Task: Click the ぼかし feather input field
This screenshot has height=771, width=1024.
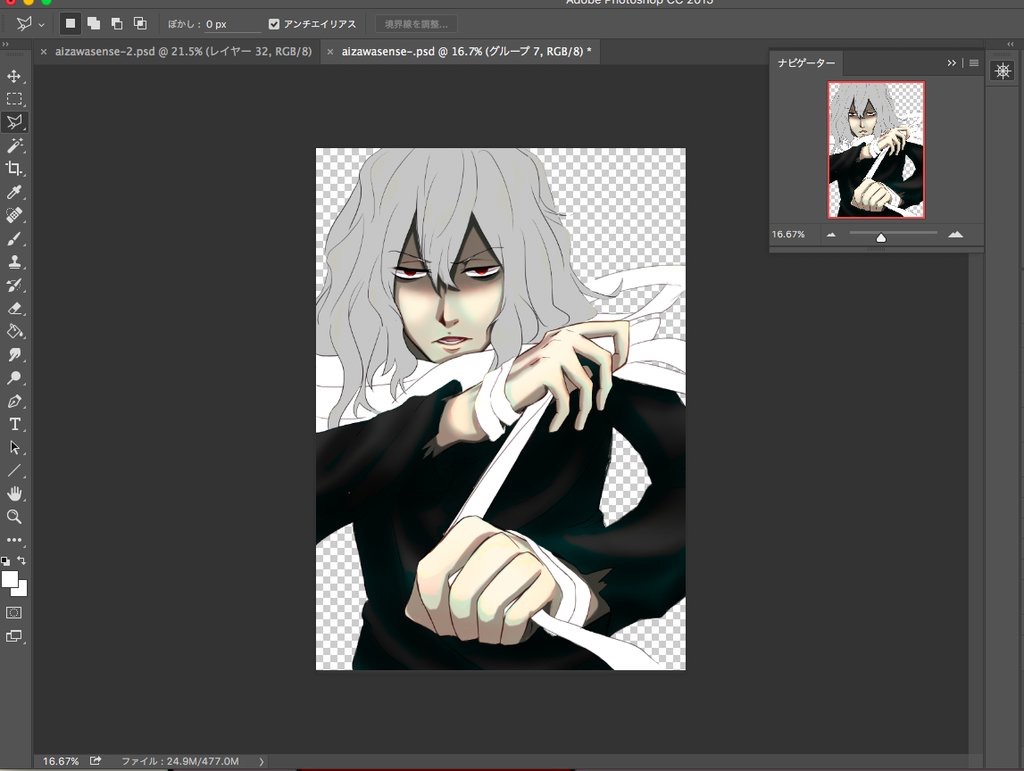Action: point(232,24)
